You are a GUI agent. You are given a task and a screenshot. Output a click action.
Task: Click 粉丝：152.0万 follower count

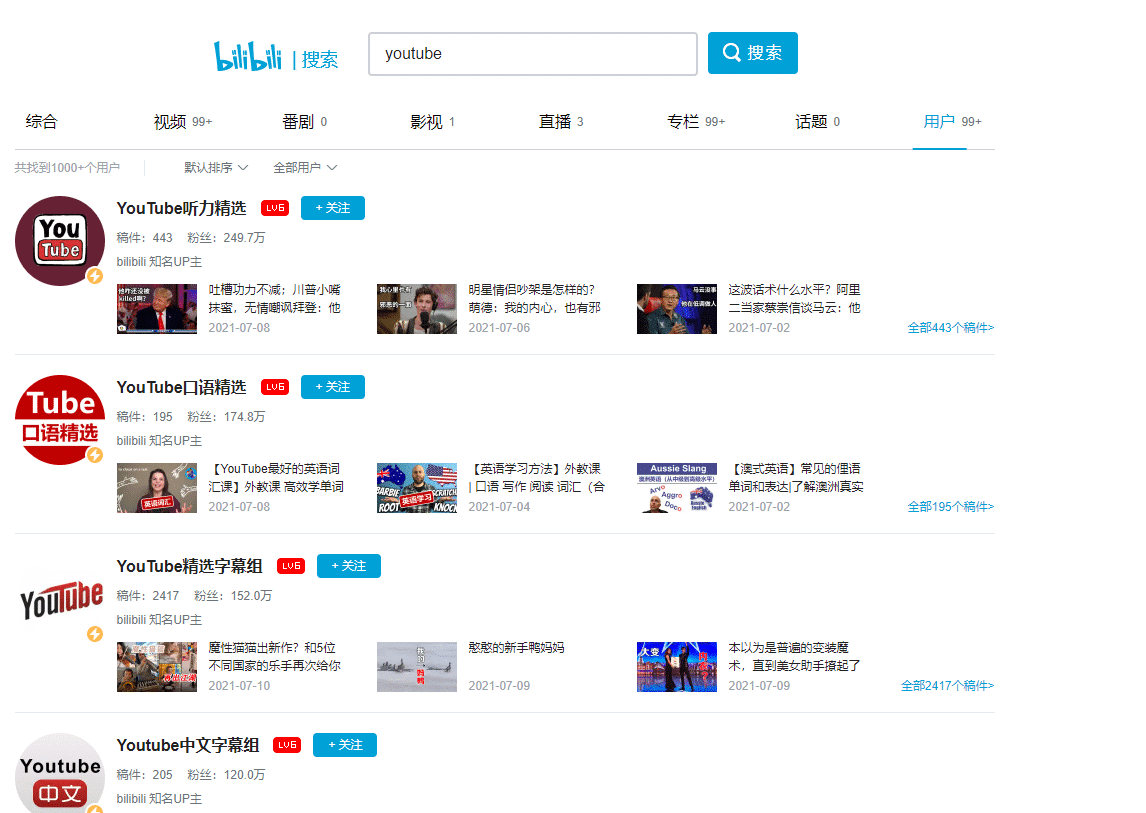coord(233,597)
